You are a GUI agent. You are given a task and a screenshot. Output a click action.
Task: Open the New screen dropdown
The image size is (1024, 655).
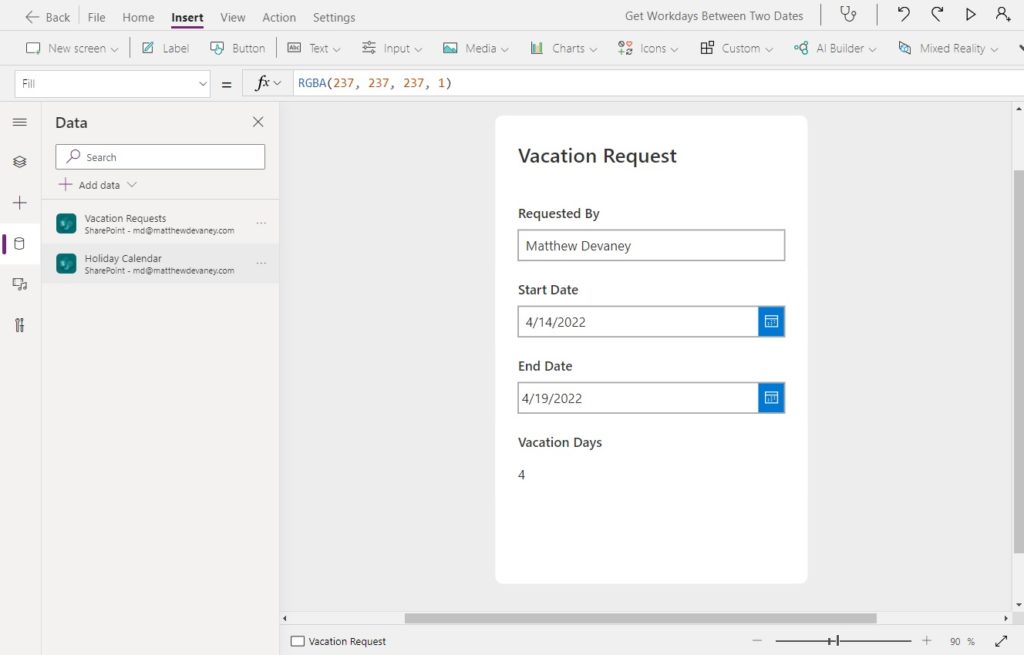click(x=72, y=48)
